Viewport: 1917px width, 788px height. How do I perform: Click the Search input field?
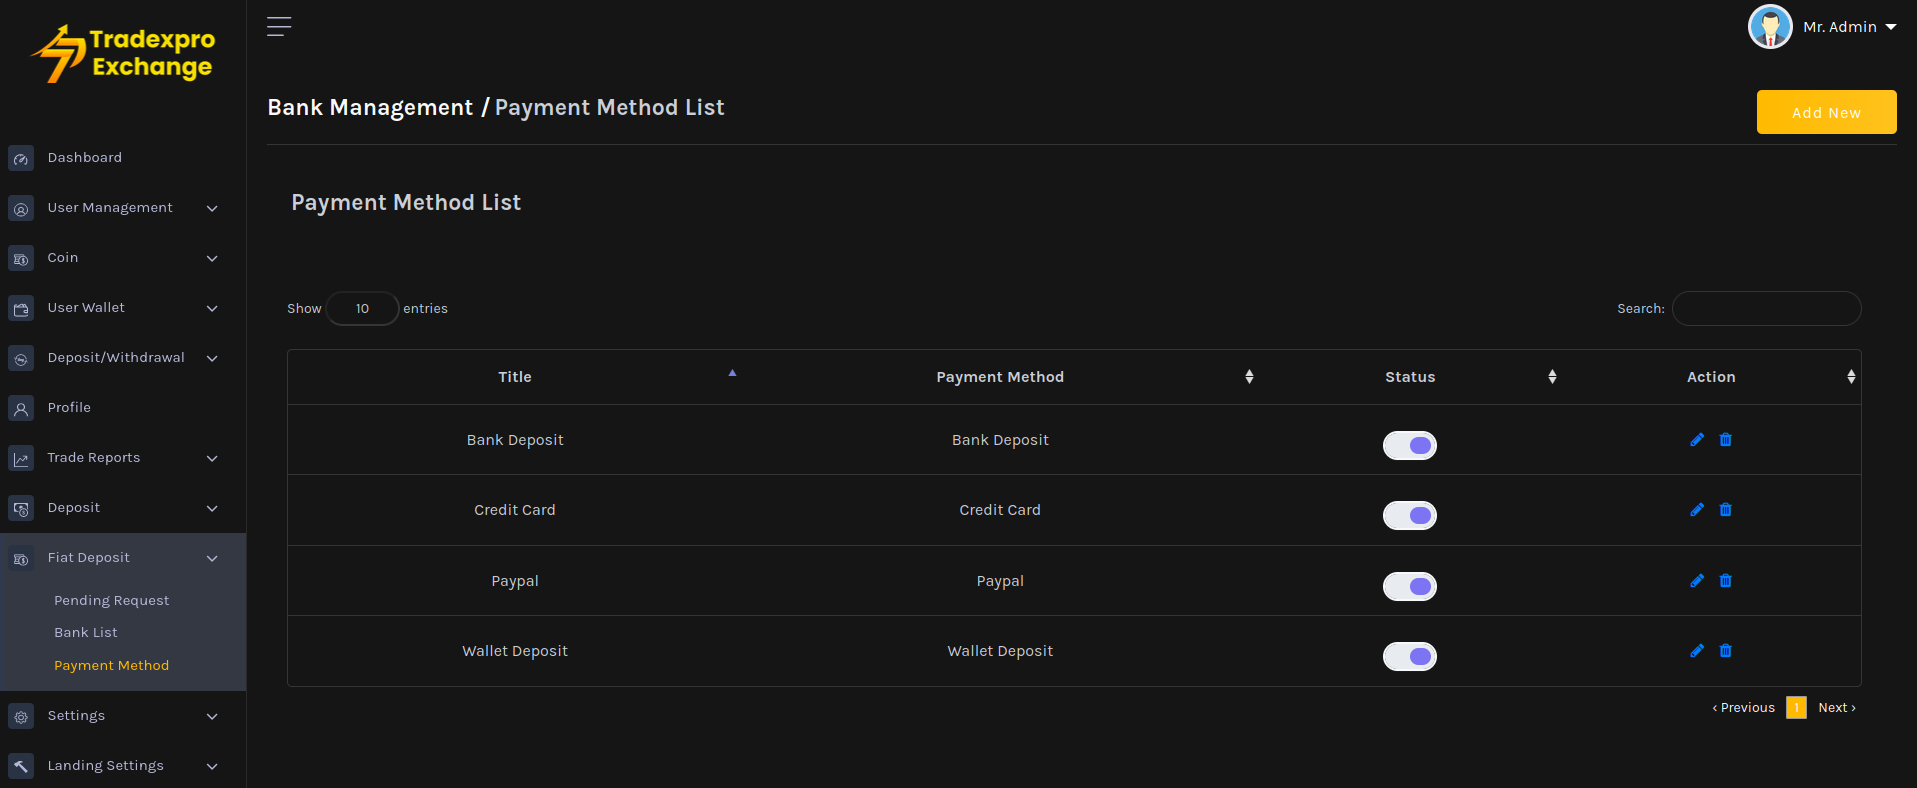[1766, 309]
